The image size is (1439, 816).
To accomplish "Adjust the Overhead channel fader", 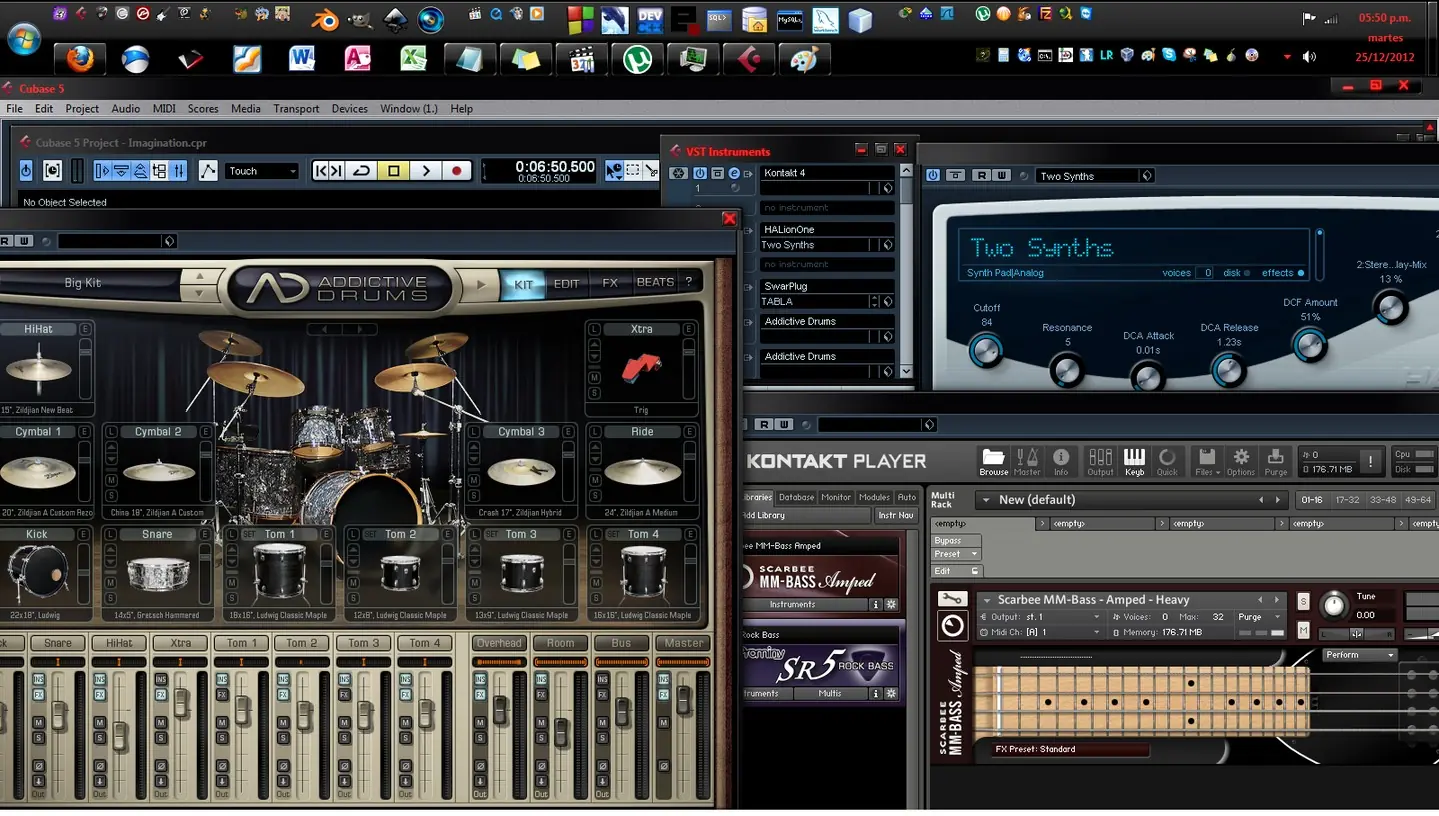I will (500, 710).
